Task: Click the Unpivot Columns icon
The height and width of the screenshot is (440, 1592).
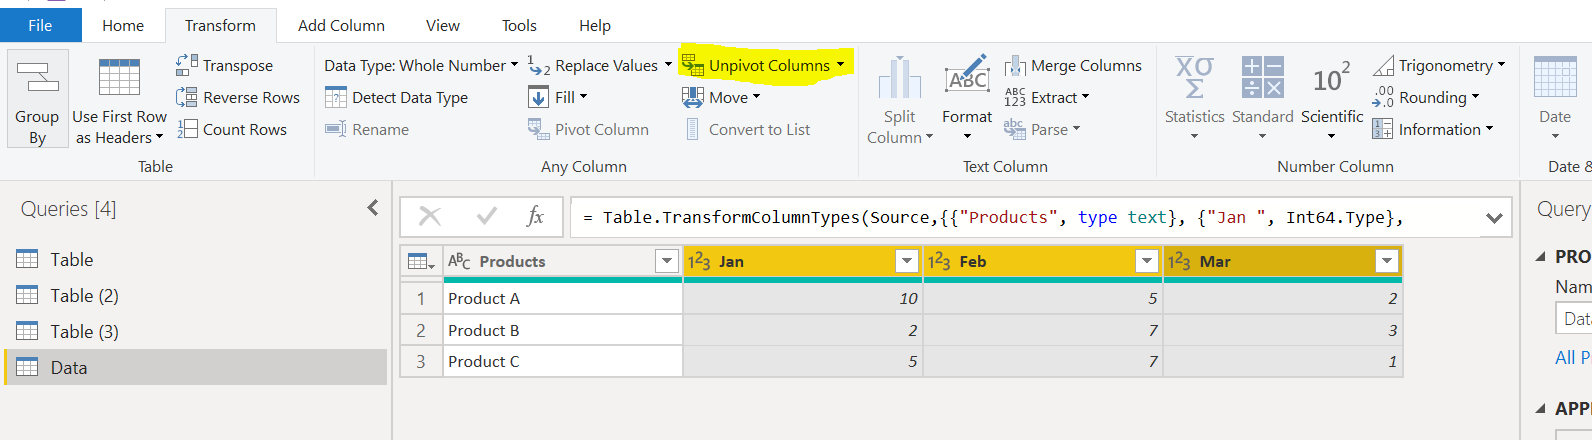Action: [x=692, y=65]
